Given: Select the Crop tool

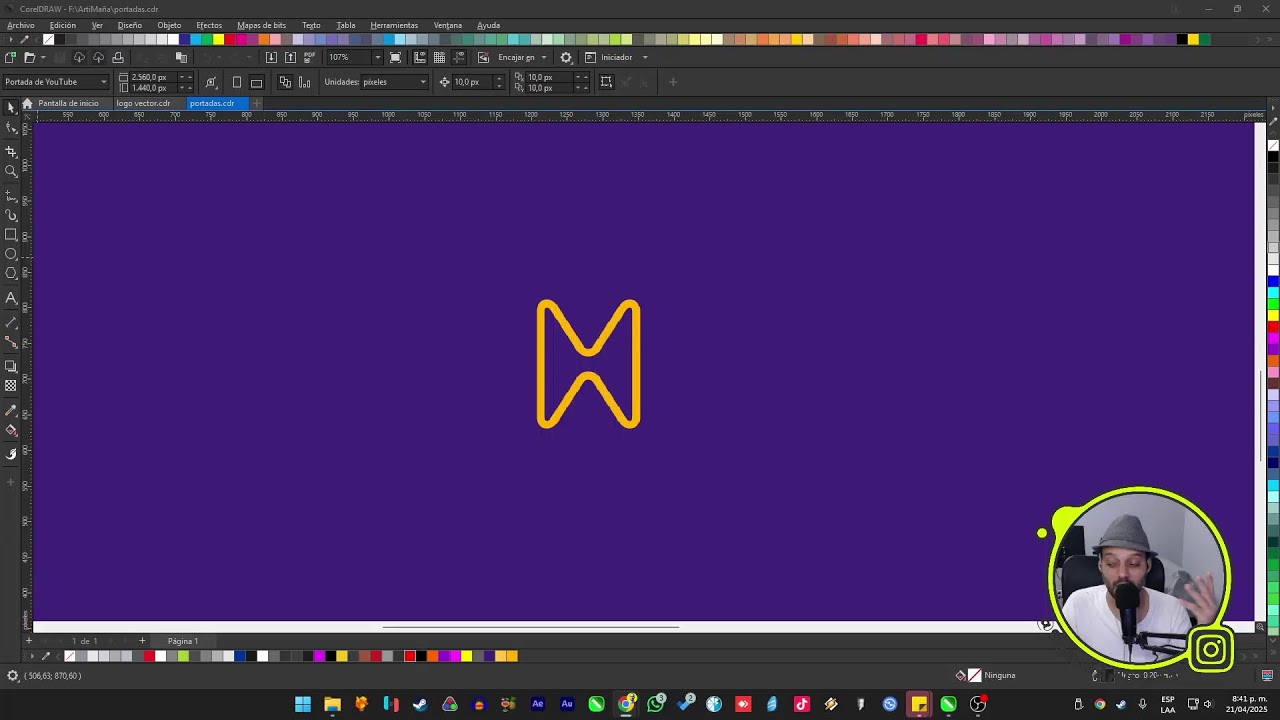Looking at the screenshot, I should click(11, 151).
